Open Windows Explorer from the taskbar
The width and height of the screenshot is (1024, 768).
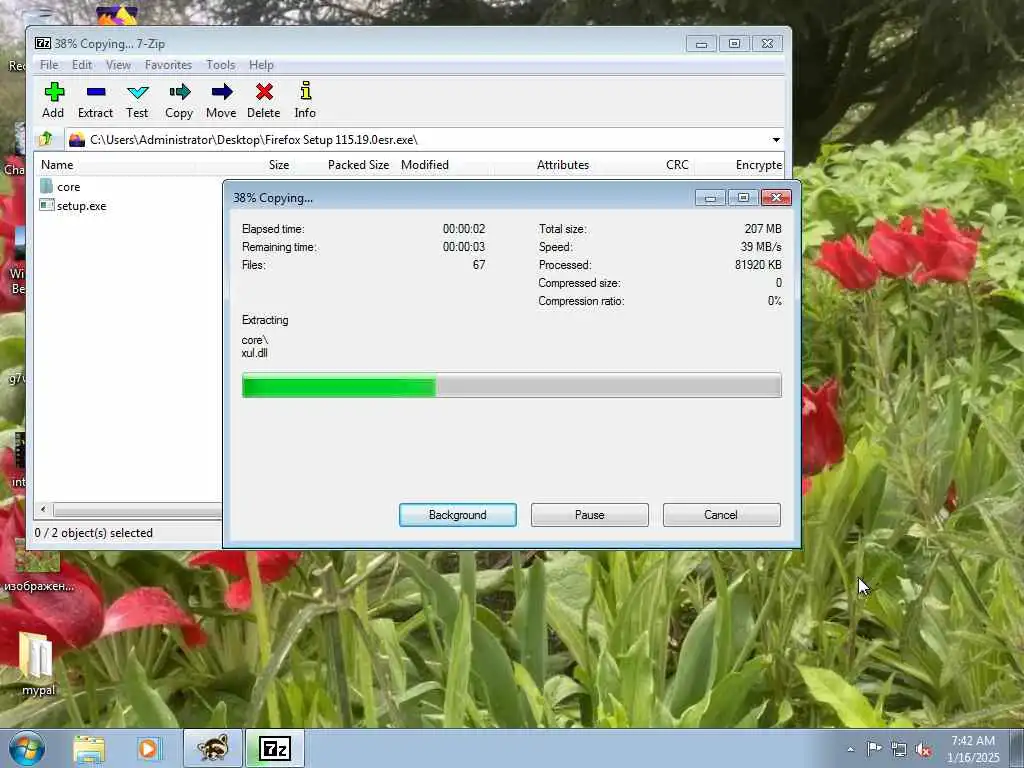(x=89, y=748)
